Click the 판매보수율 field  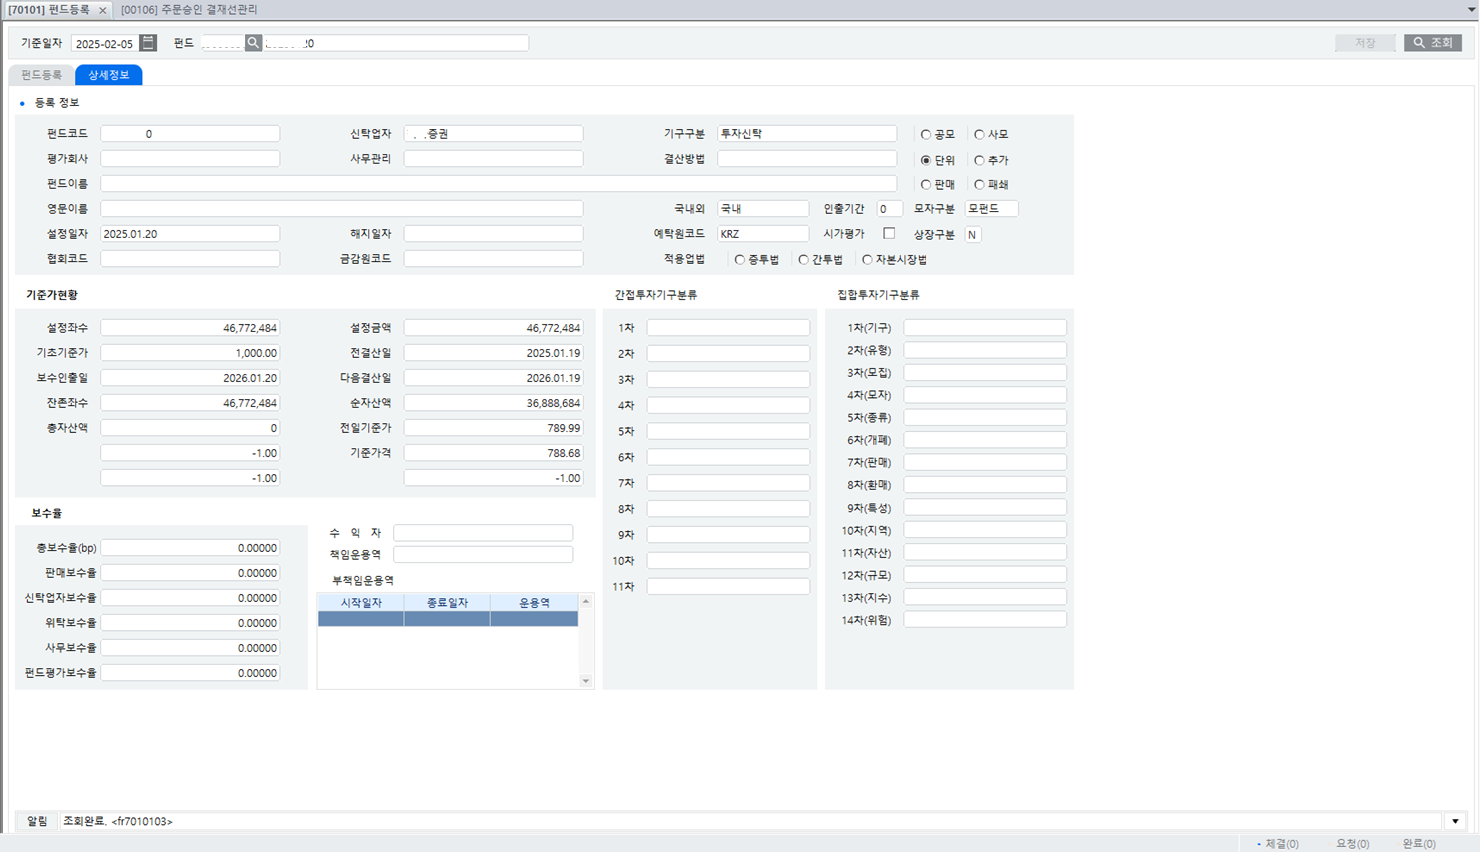tap(190, 572)
